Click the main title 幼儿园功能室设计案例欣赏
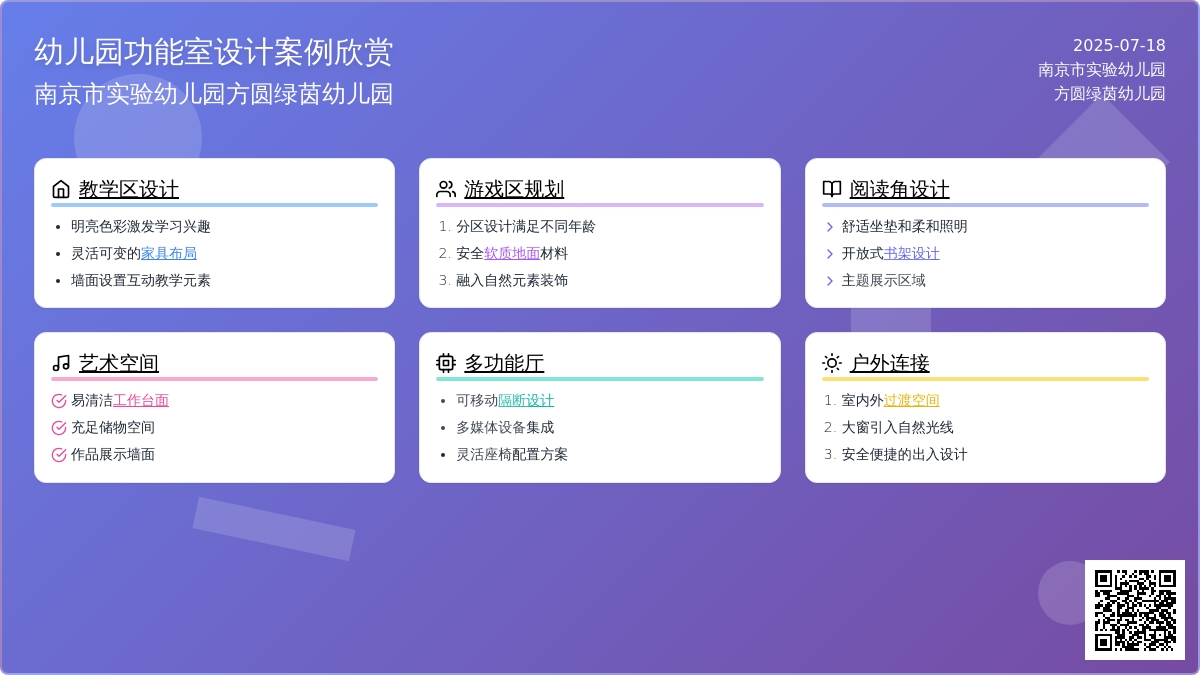 coord(214,52)
